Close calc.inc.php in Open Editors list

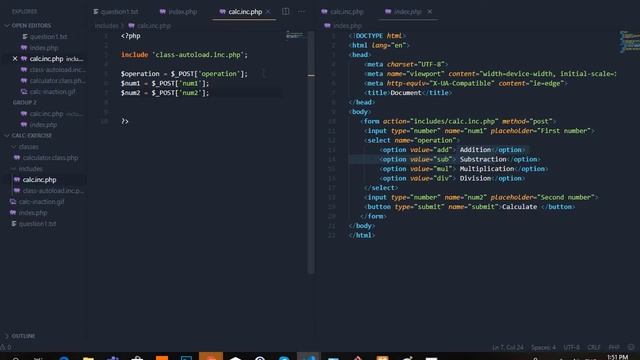(15, 59)
